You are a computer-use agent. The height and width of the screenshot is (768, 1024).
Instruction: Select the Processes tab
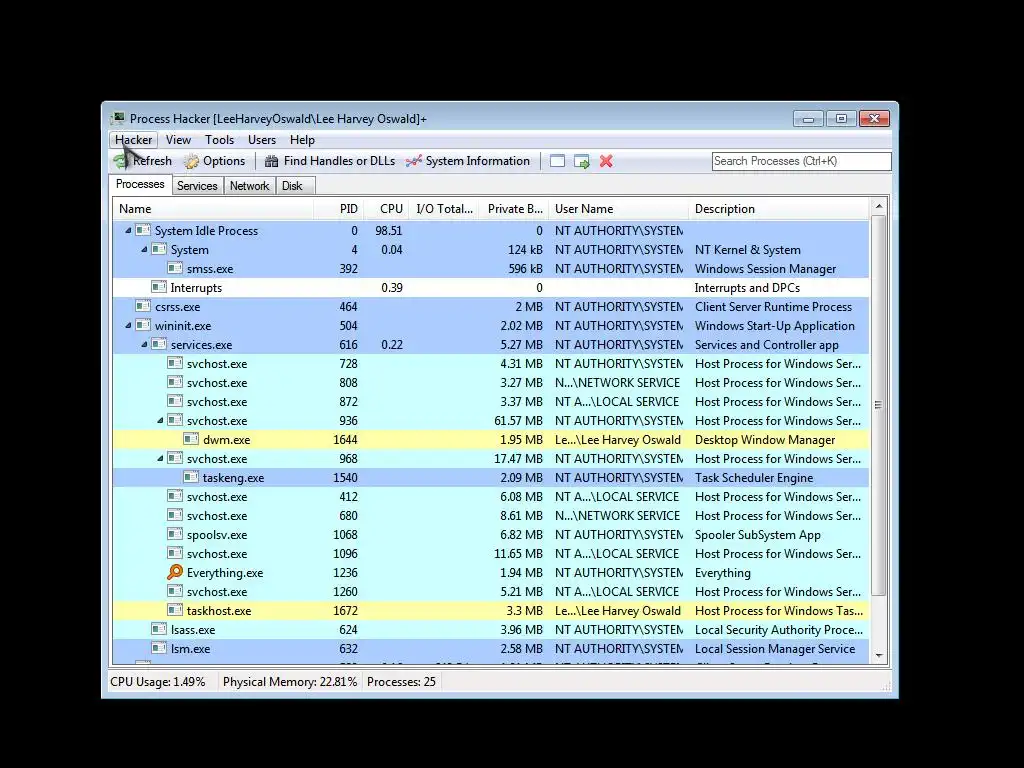click(x=140, y=184)
